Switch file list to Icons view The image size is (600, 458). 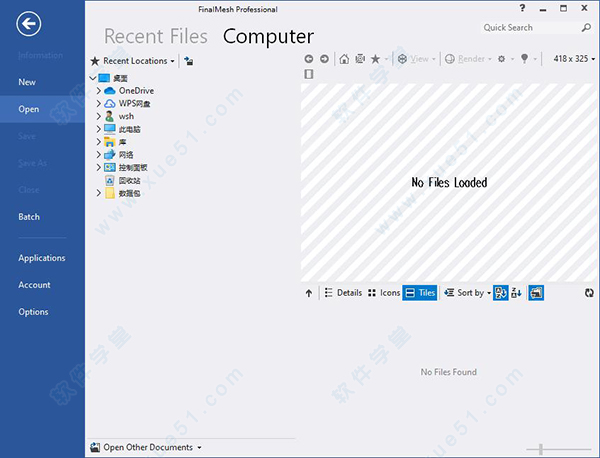click(384, 293)
